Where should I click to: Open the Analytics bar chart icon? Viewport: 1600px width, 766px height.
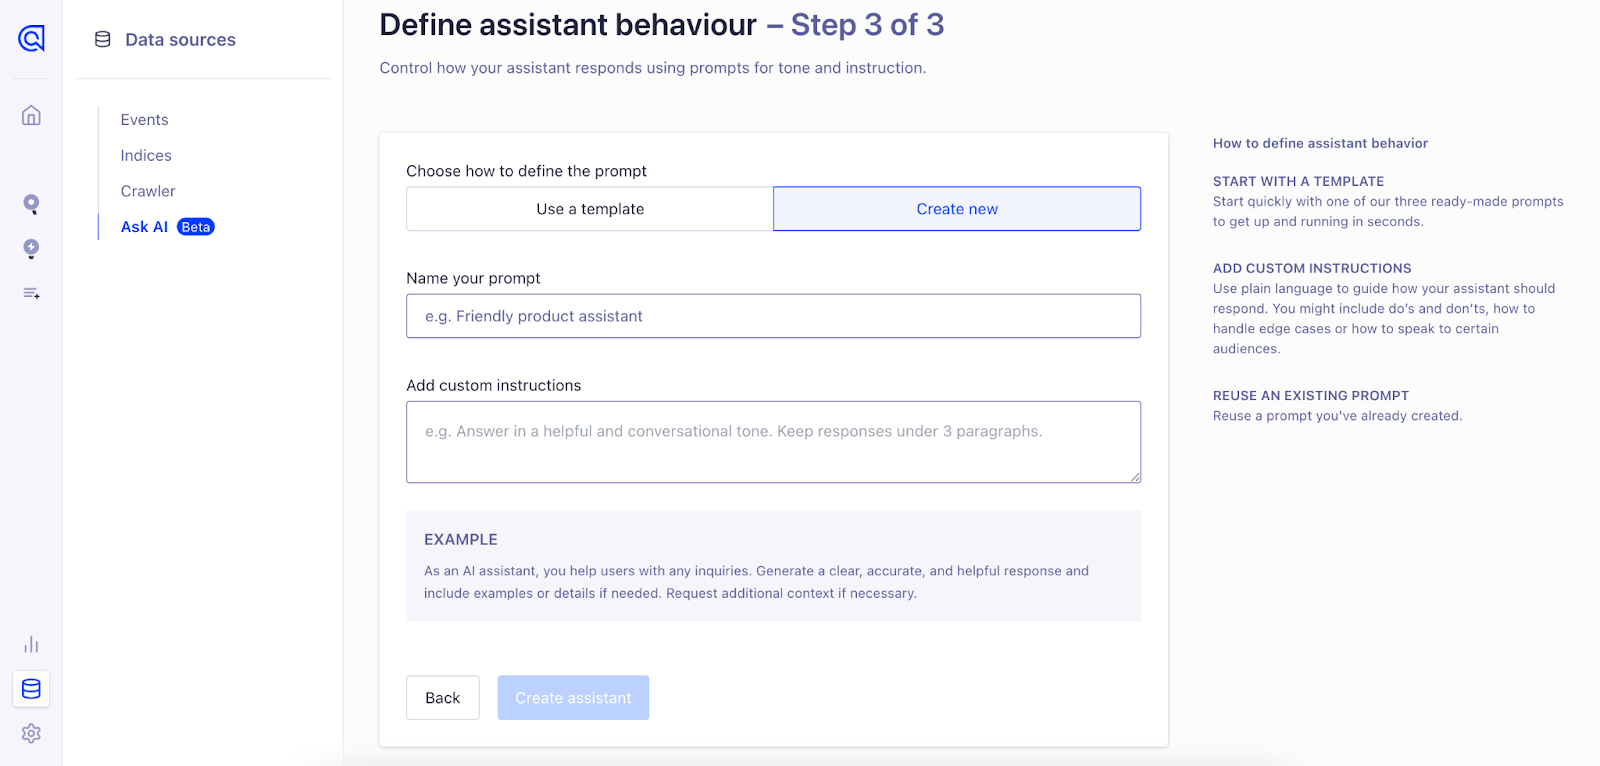coord(31,644)
